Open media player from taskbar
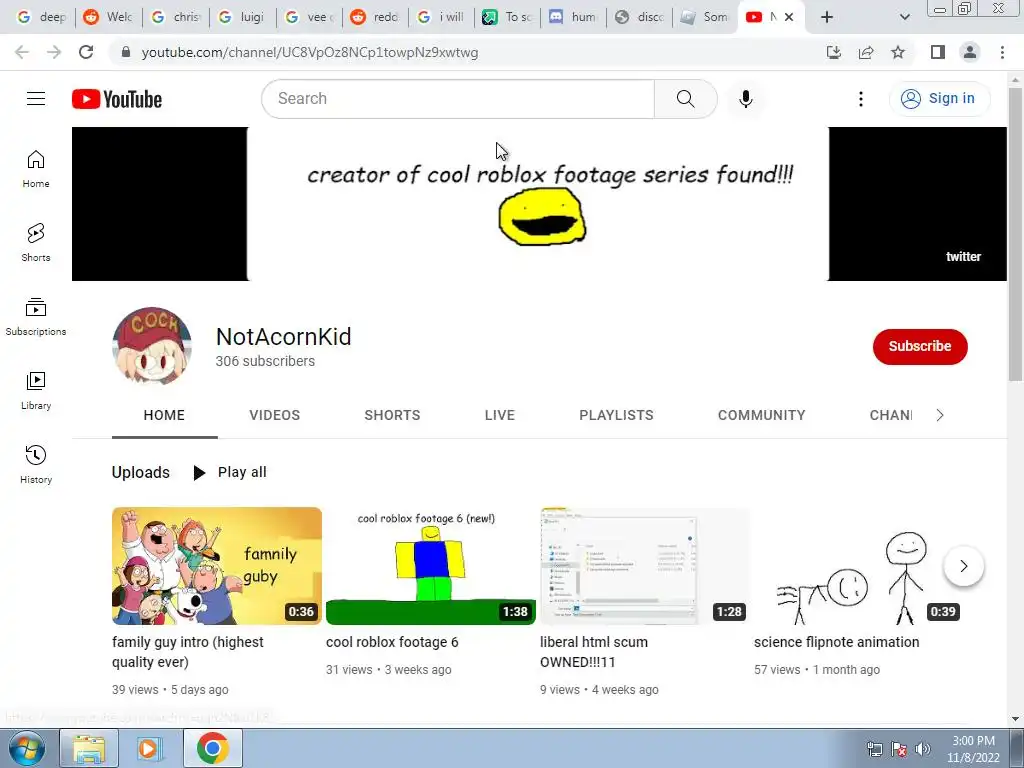This screenshot has height=768, width=1024. point(150,748)
